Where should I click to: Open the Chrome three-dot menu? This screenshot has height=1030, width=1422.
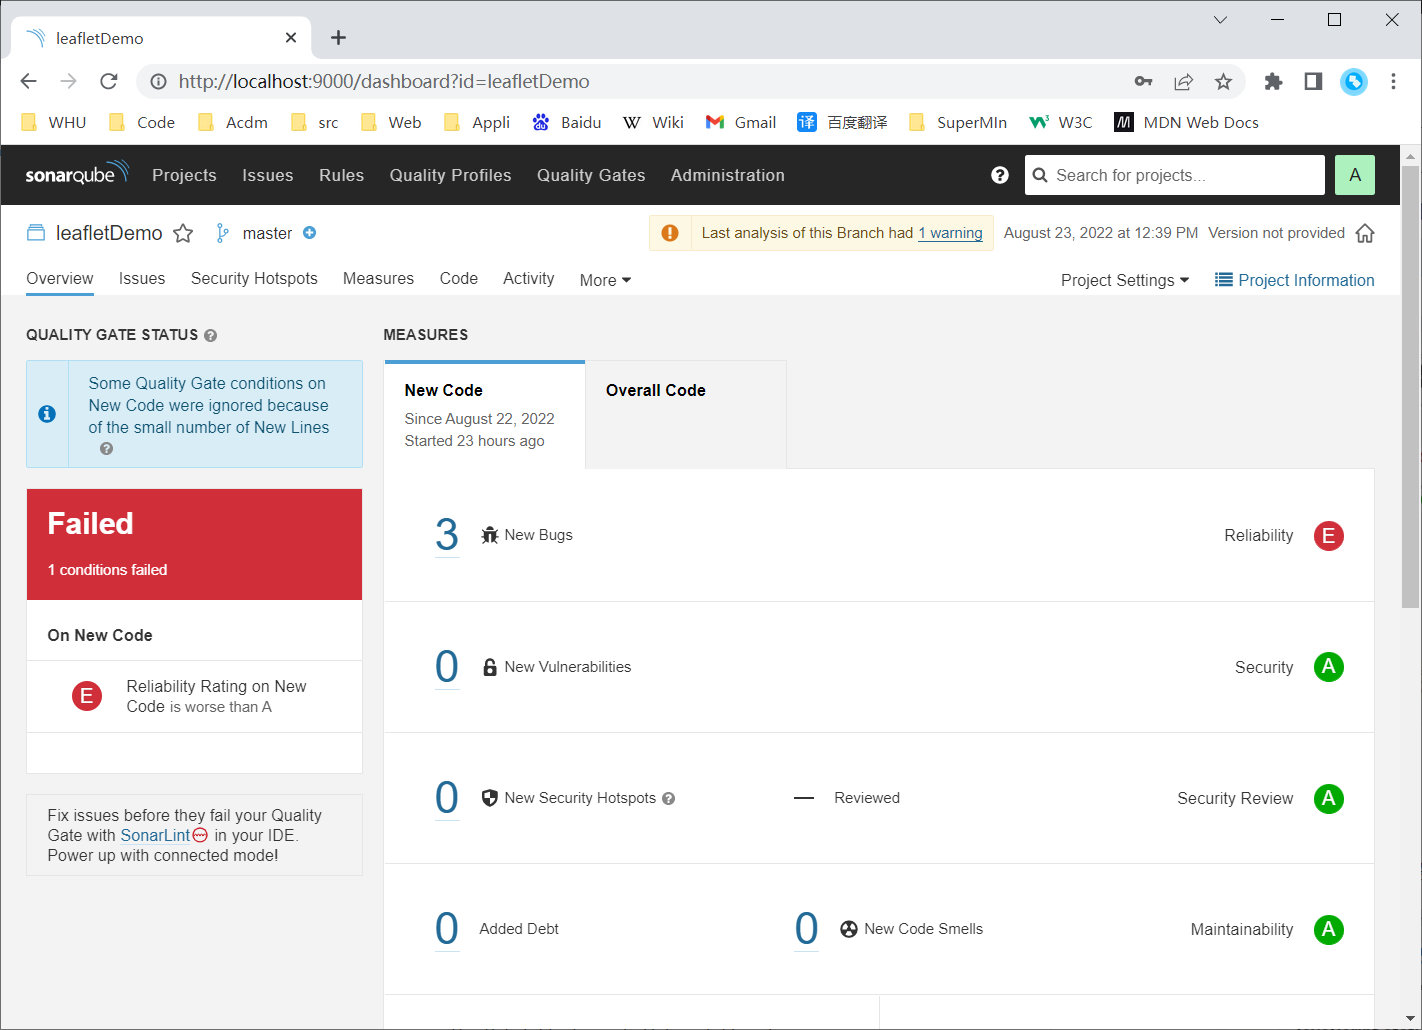pyautogui.click(x=1393, y=82)
